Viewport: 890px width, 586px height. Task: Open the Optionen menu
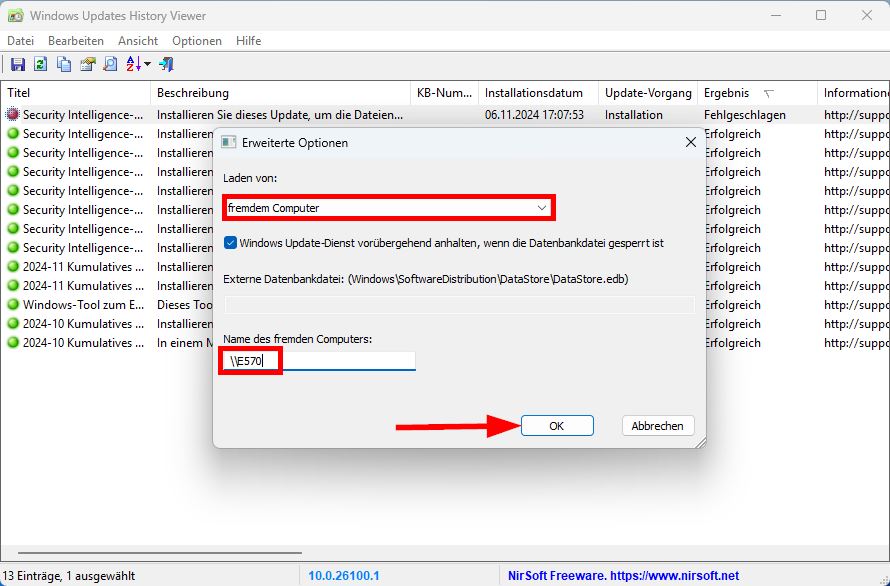(x=196, y=41)
